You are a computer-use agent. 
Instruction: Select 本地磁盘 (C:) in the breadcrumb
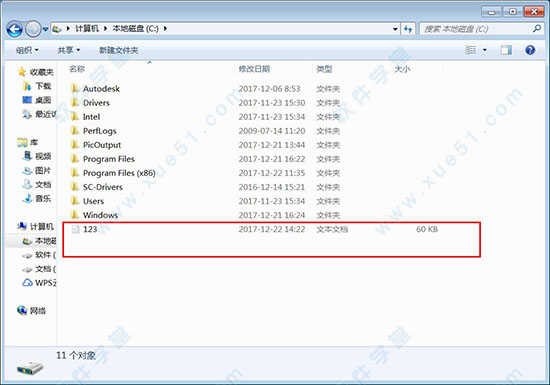click(x=135, y=29)
